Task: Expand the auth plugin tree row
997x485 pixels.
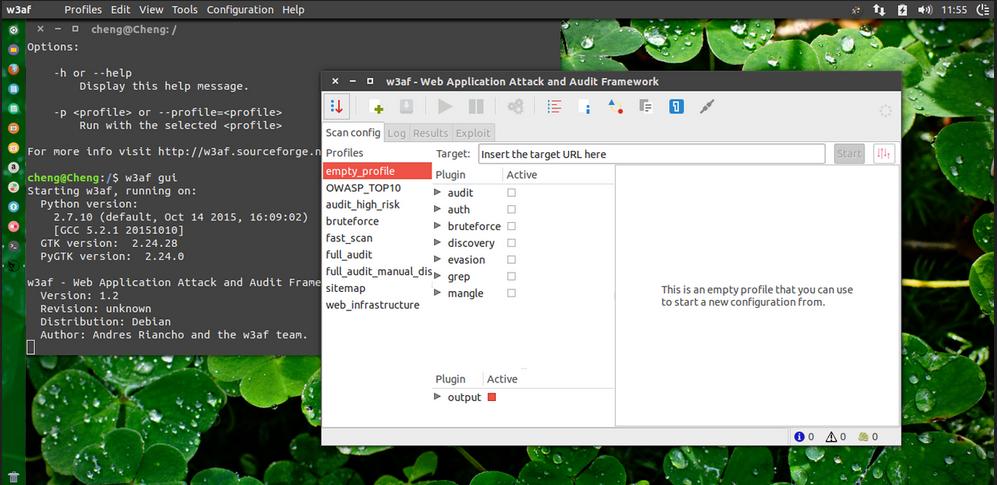Action: [x=437, y=209]
